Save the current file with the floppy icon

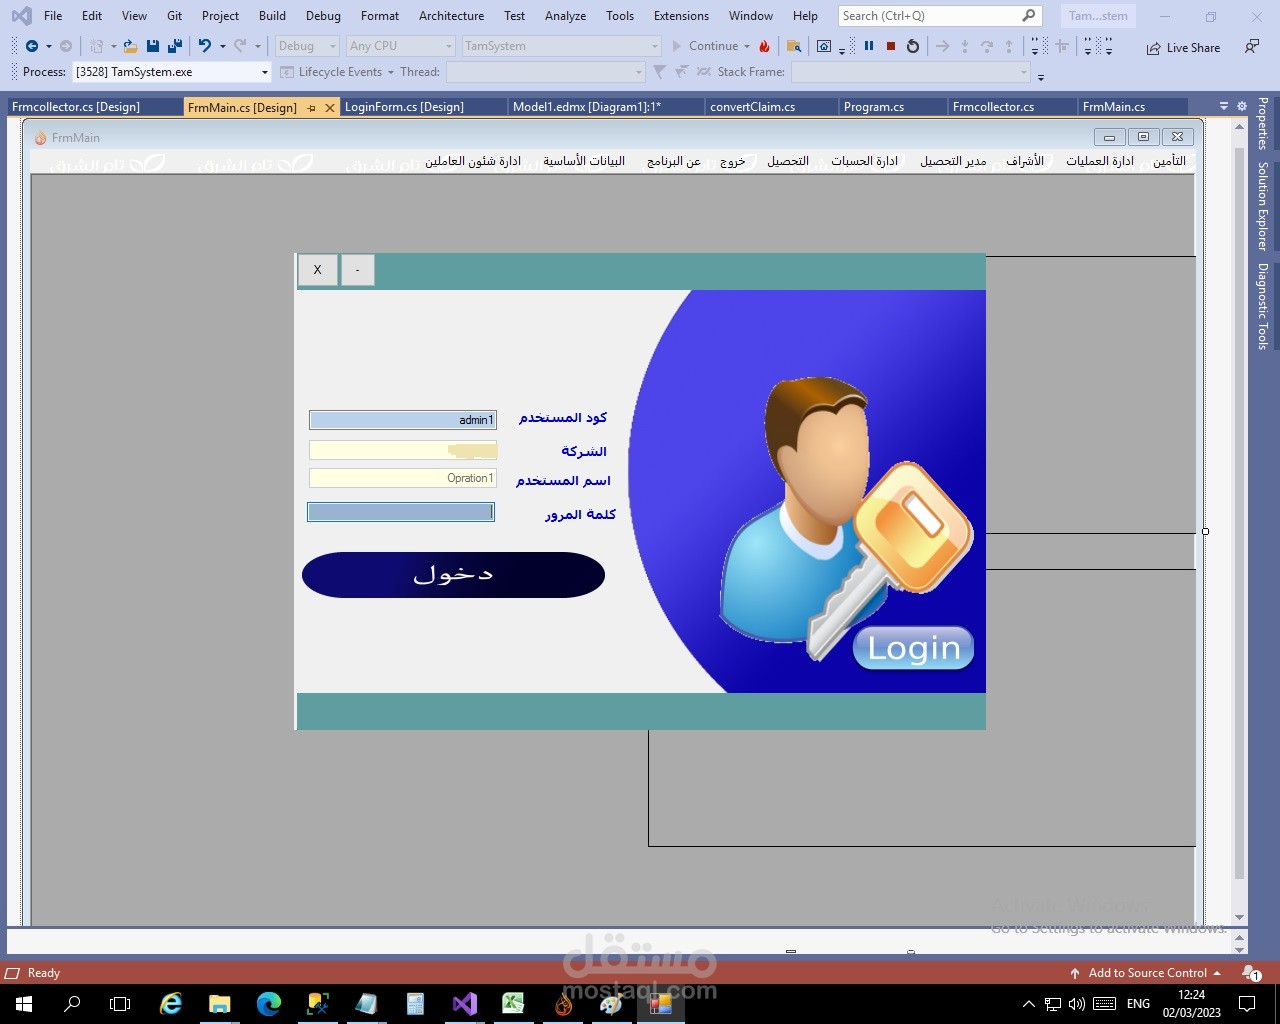(153, 46)
